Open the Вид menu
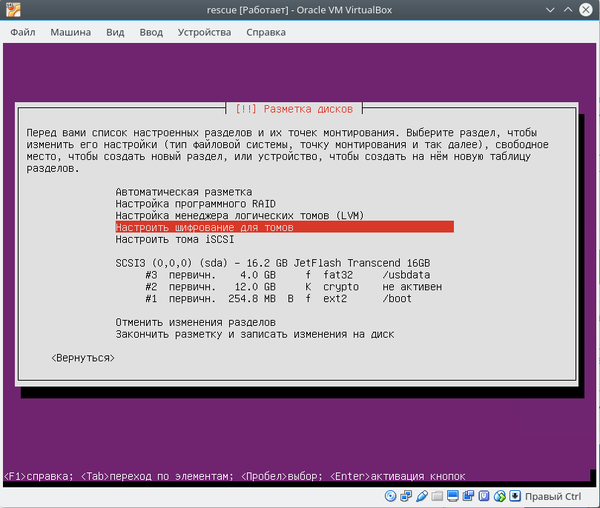Screen dimensions: 600x508 115,32
